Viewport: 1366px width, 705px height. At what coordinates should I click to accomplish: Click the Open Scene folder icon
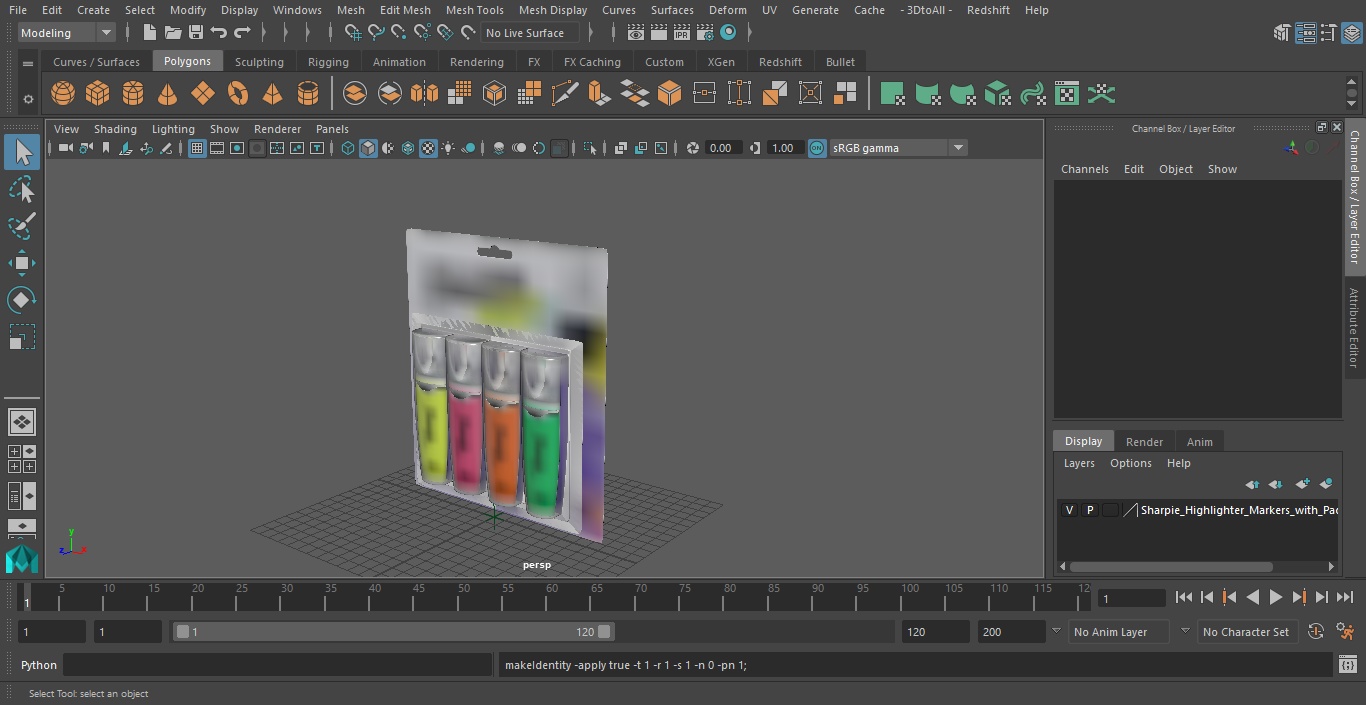[x=173, y=33]
